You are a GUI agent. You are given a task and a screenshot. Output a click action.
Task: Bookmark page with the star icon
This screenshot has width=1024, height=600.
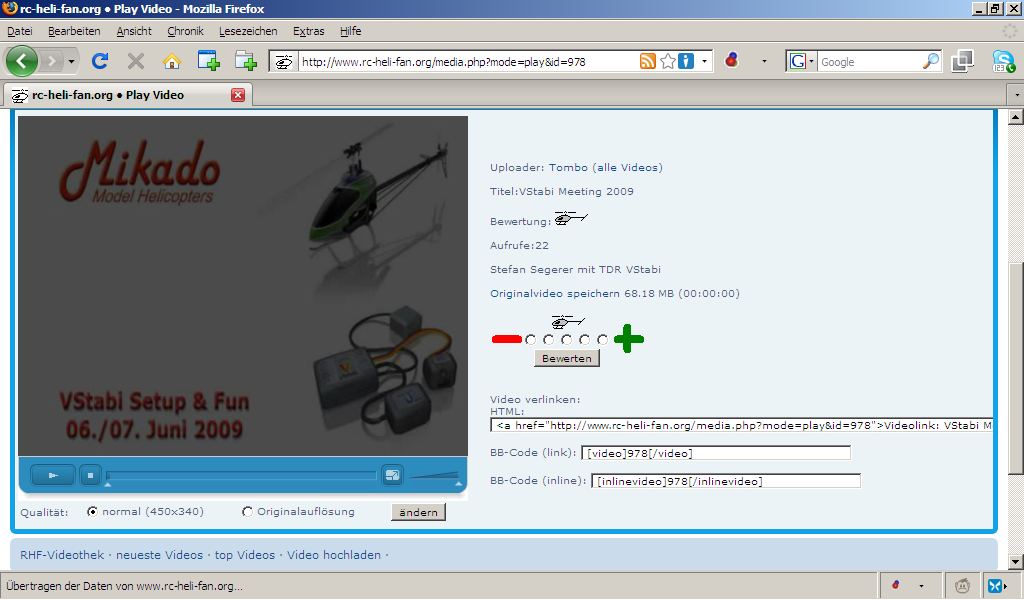coord(667,61)
